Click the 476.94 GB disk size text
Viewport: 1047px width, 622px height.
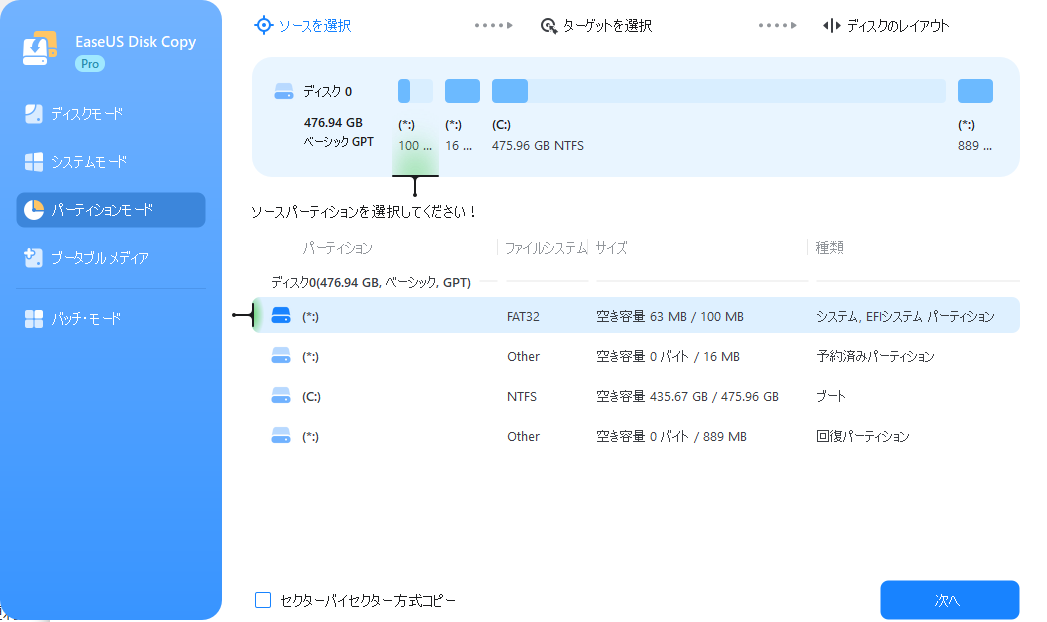point(333,123)
